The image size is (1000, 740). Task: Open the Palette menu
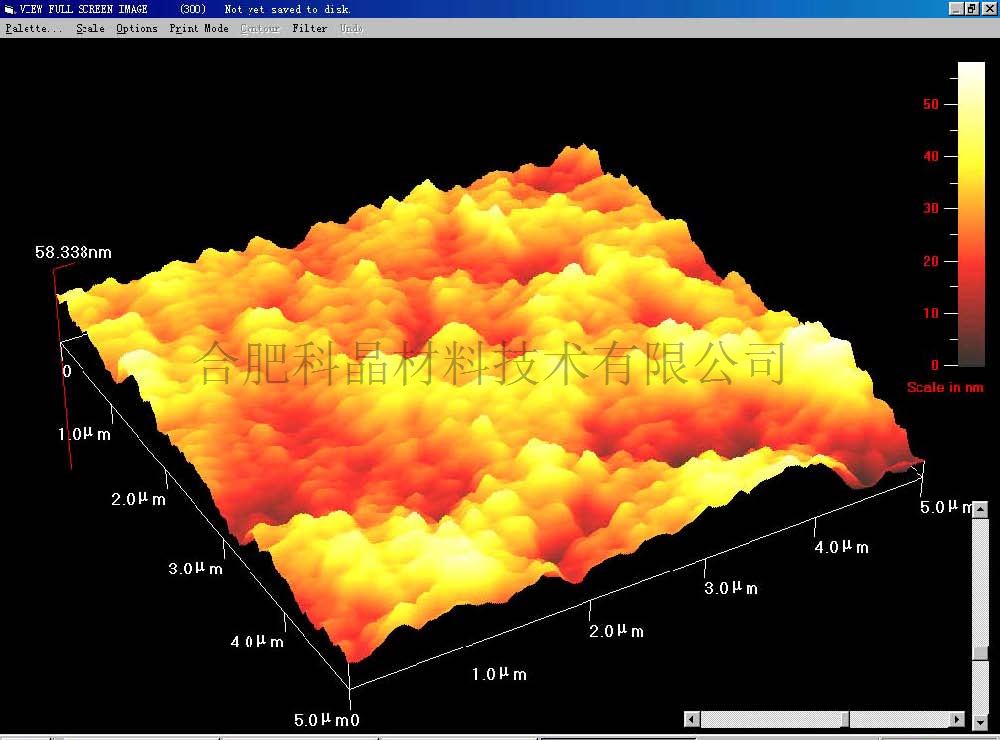[x=33, y=28]
